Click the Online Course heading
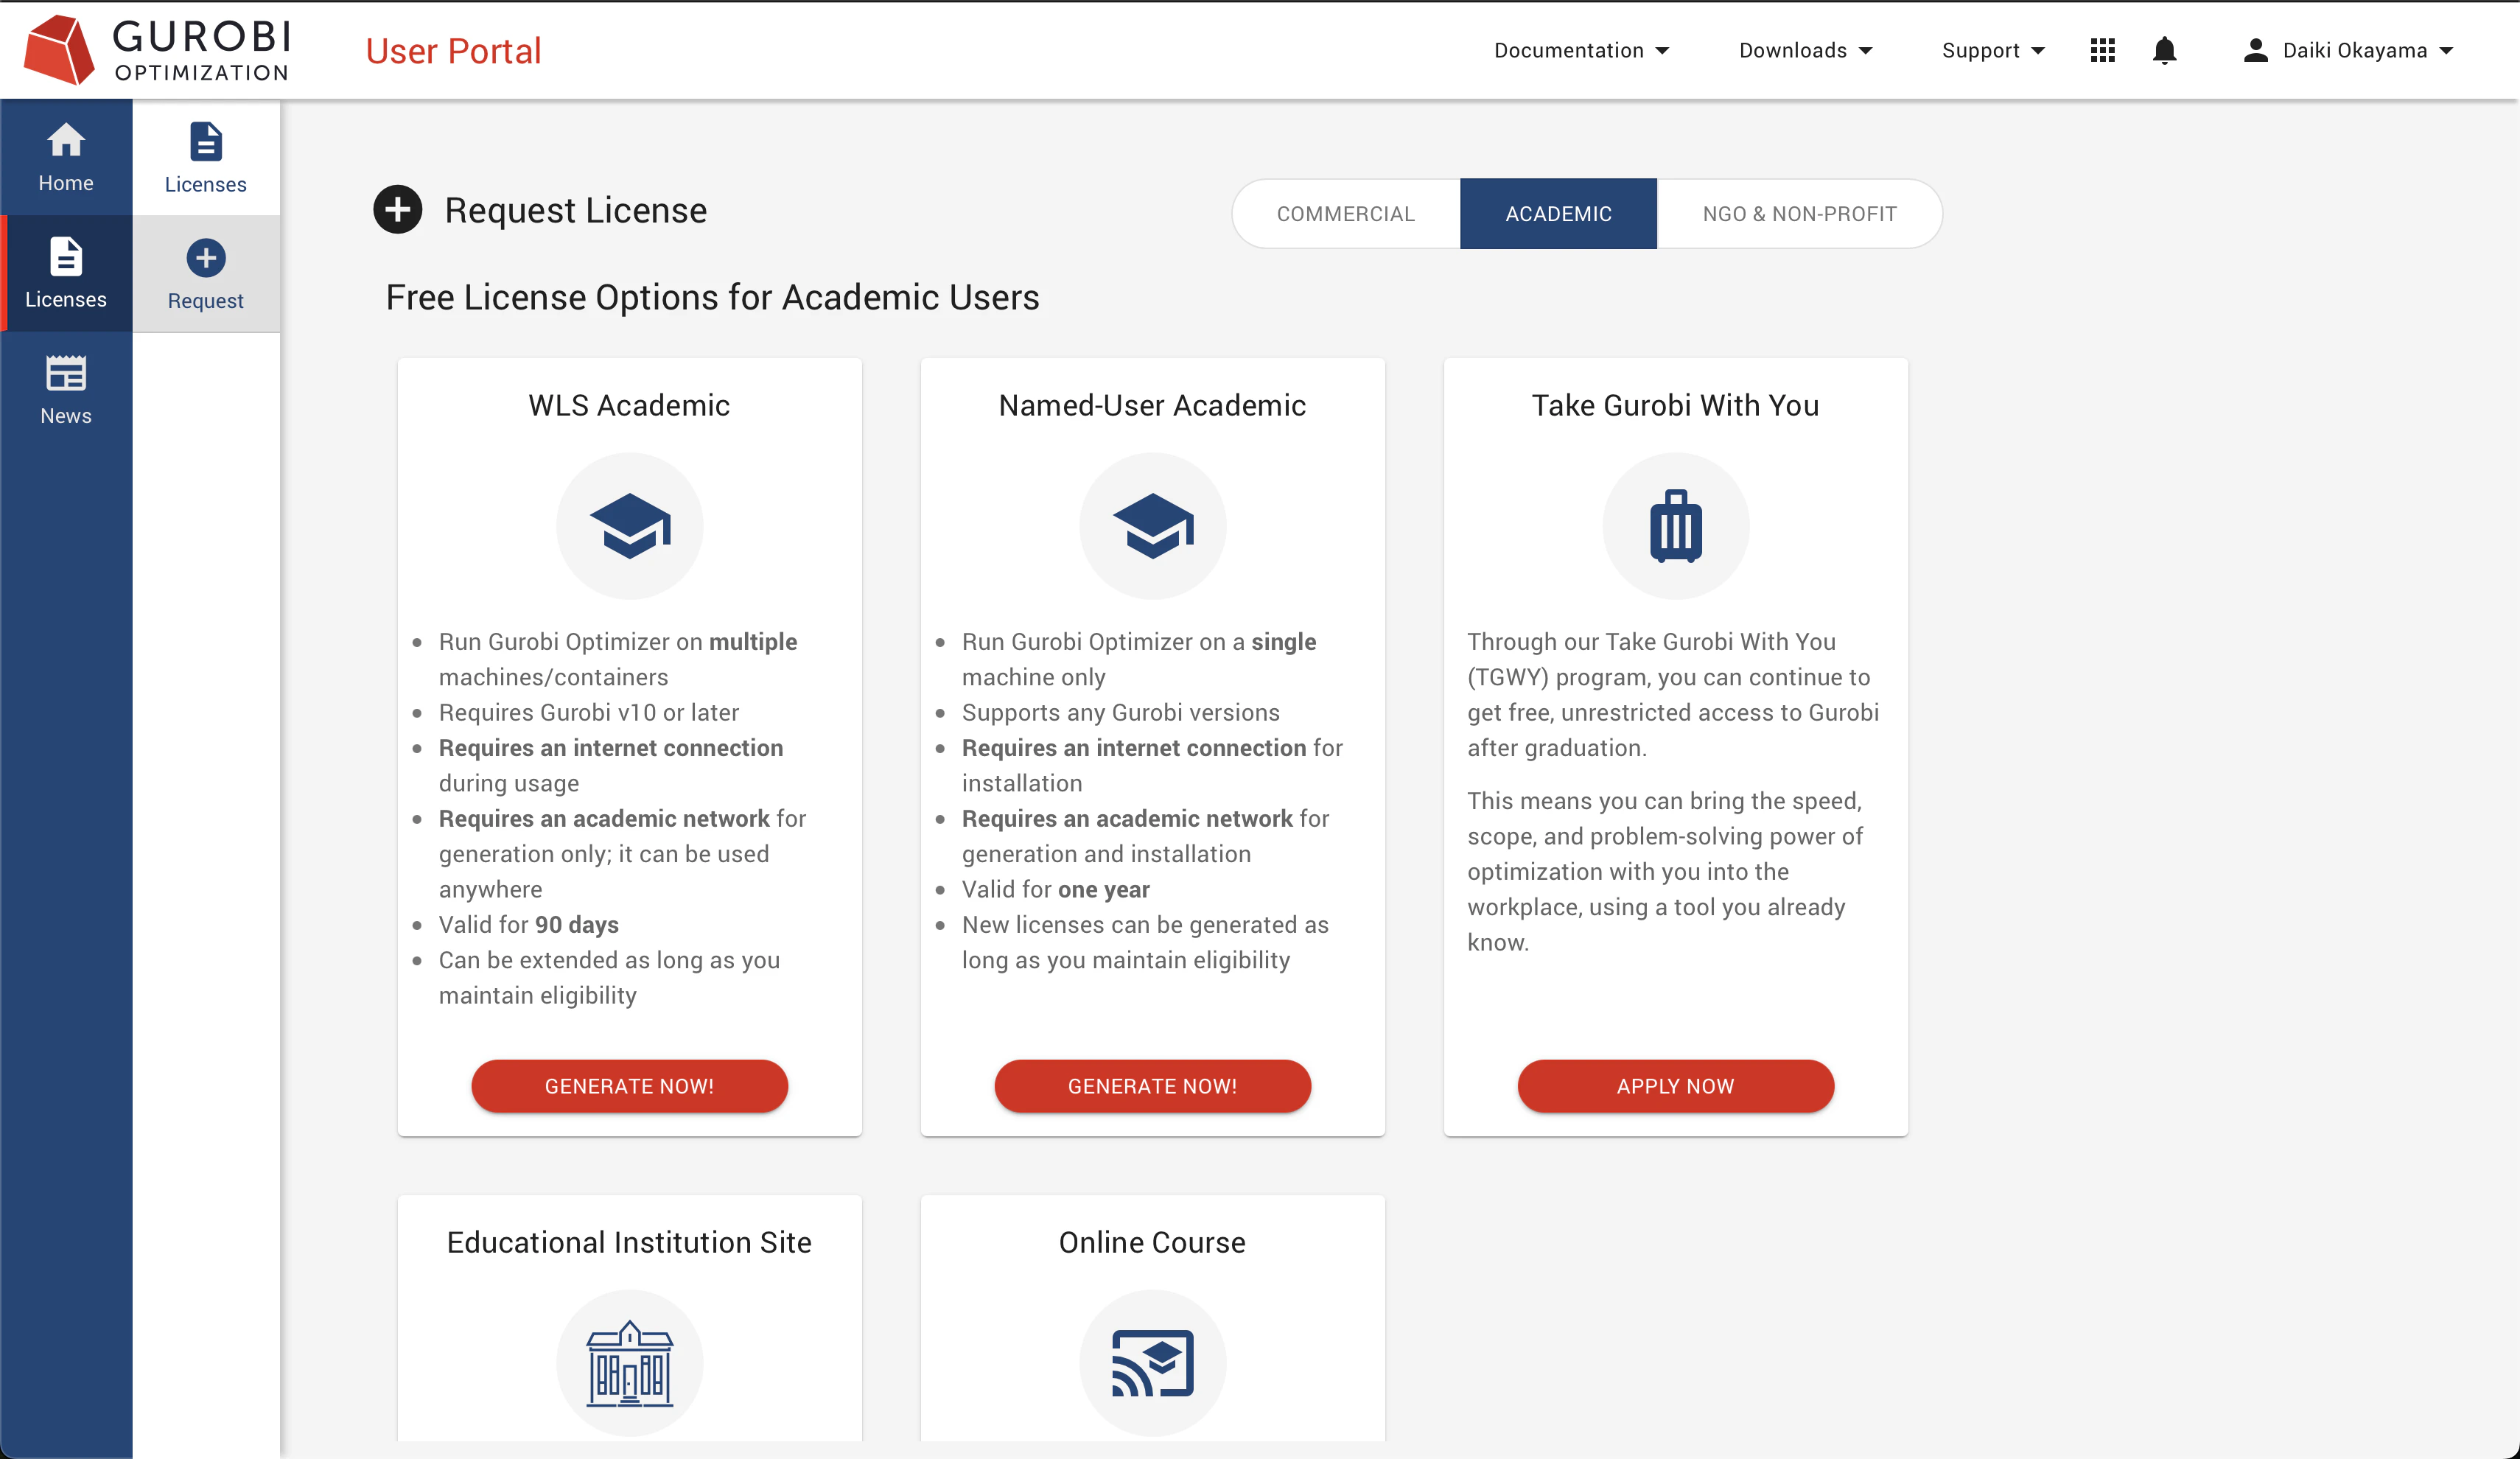 coord(1152,1242)
